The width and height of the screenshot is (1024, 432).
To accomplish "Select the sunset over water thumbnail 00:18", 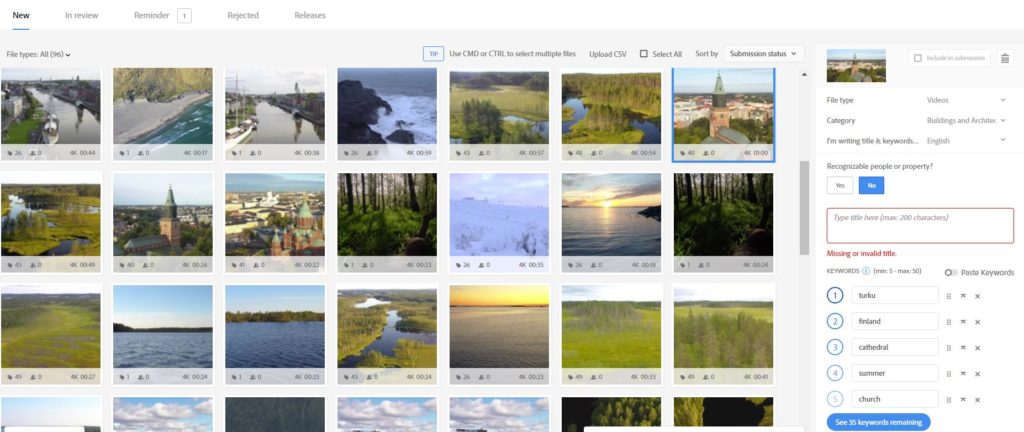I will (x=611, y=222).
